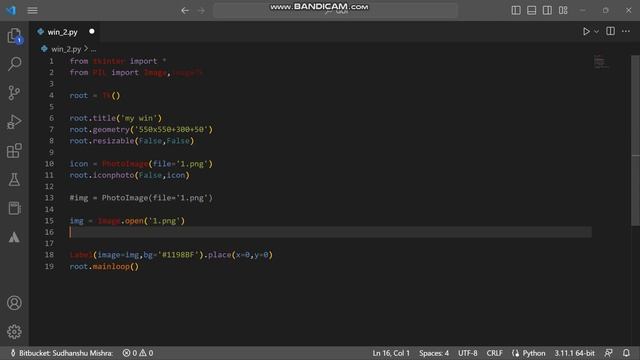Open the run options dropdown arrow
Viewport: 640px width, 360px height.
point(596,31)
